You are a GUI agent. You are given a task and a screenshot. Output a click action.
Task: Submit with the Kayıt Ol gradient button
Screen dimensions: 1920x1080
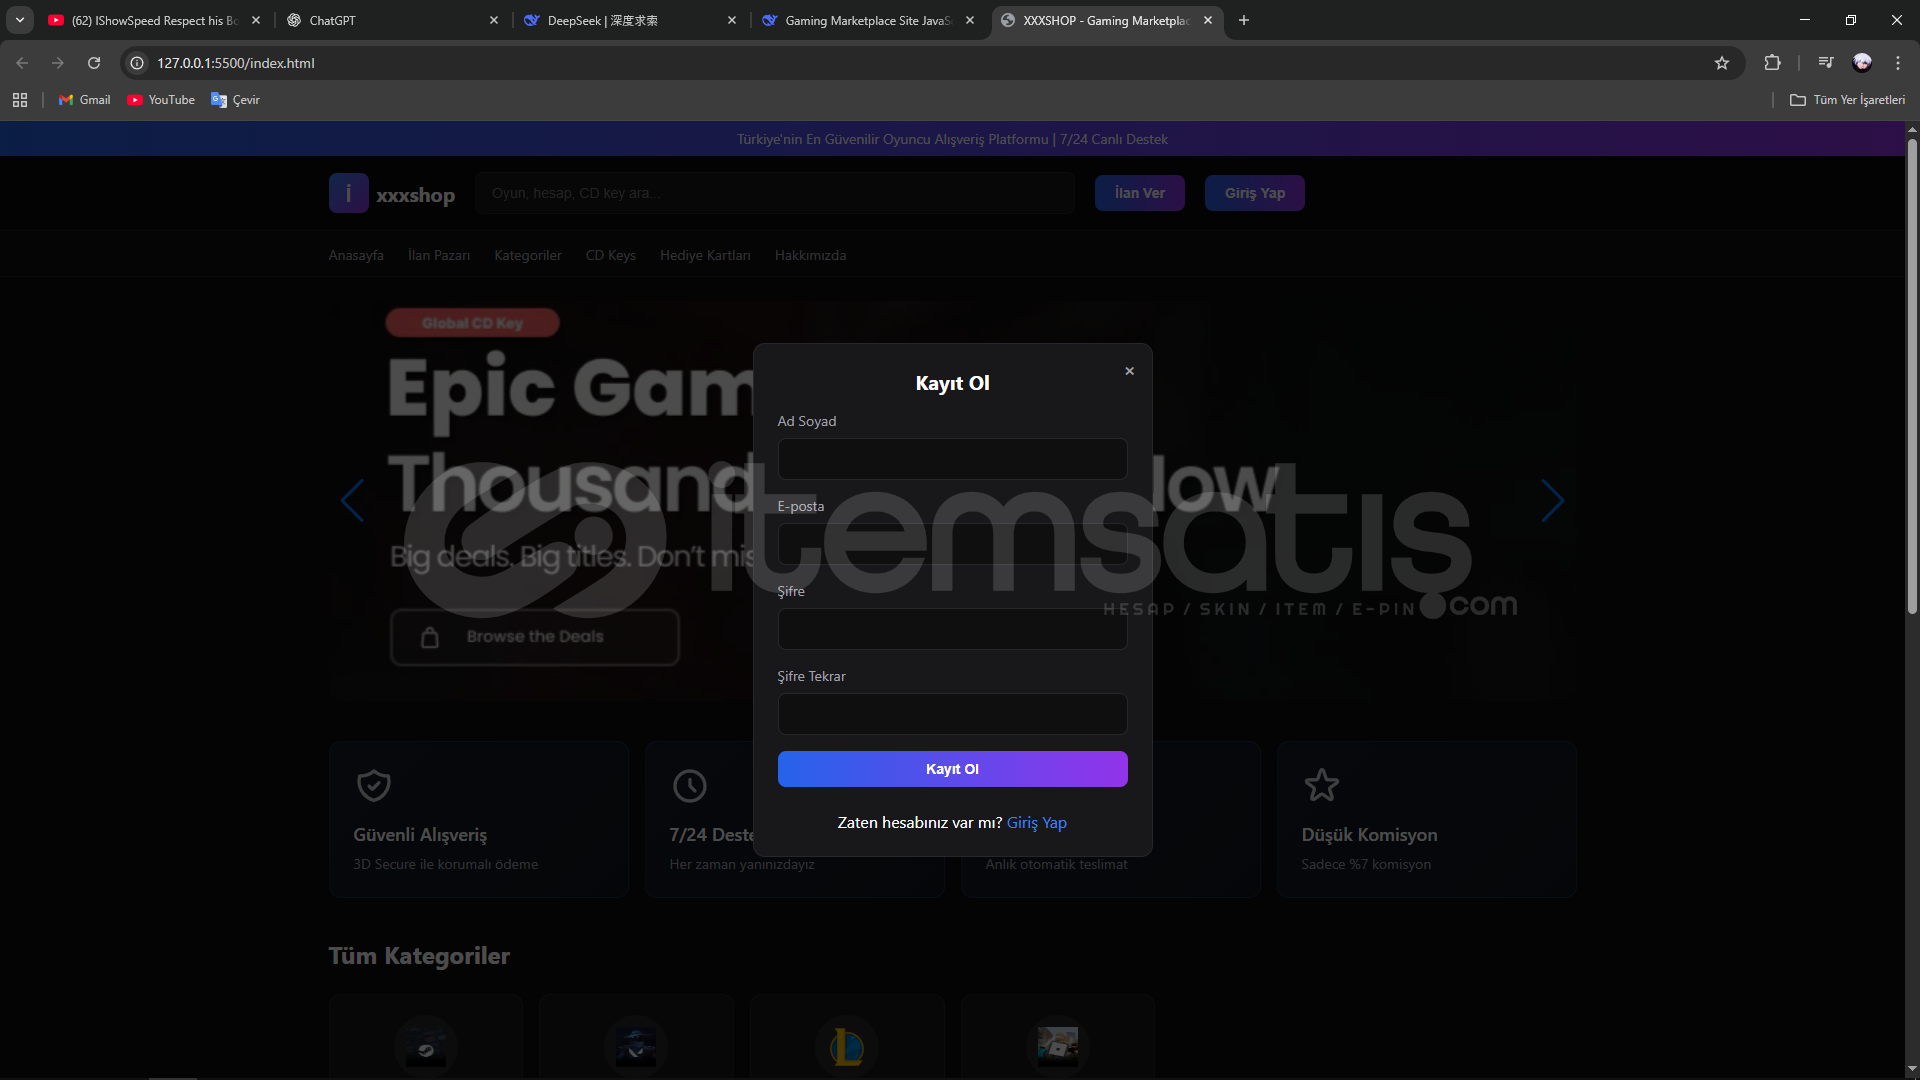point(952,769)
